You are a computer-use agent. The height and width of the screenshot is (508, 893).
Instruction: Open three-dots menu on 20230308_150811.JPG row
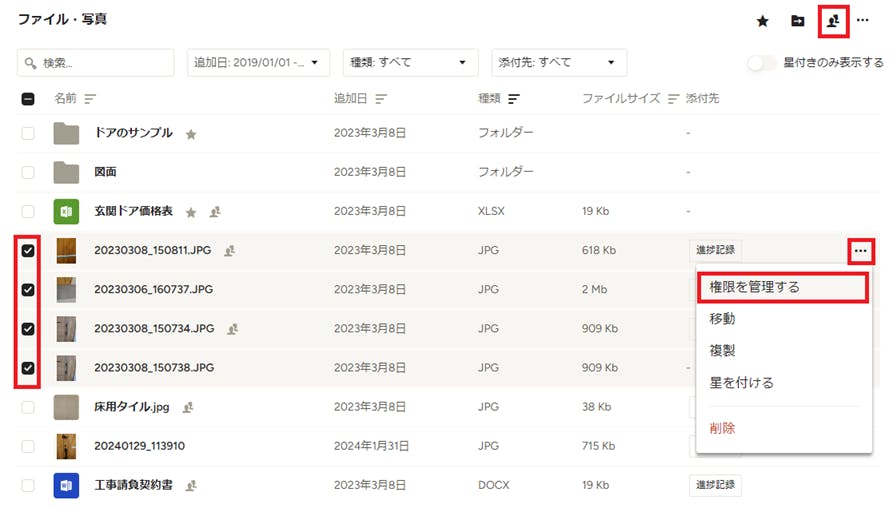[x=861, y=251]
